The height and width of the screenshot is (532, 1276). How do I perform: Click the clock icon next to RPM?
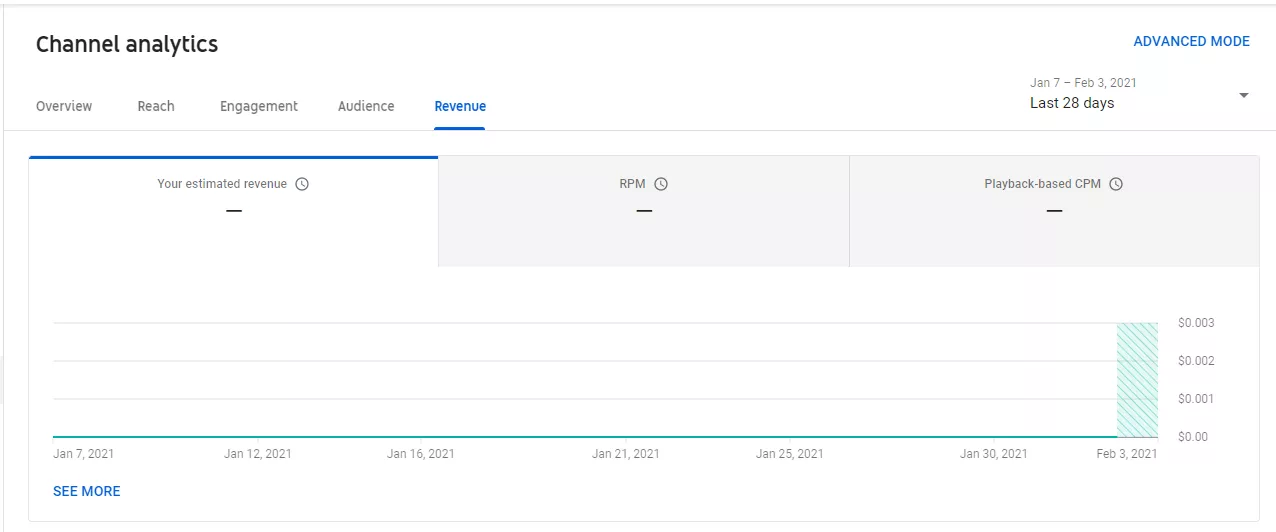pyautogui.click(x=661, y=184)
